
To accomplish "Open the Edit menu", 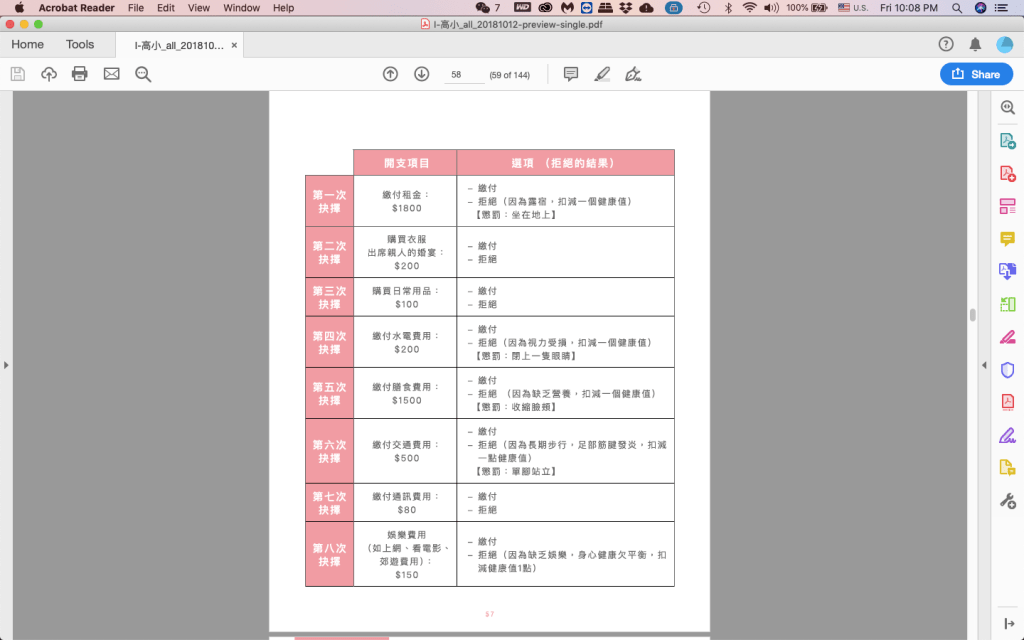I will (165, 8).
